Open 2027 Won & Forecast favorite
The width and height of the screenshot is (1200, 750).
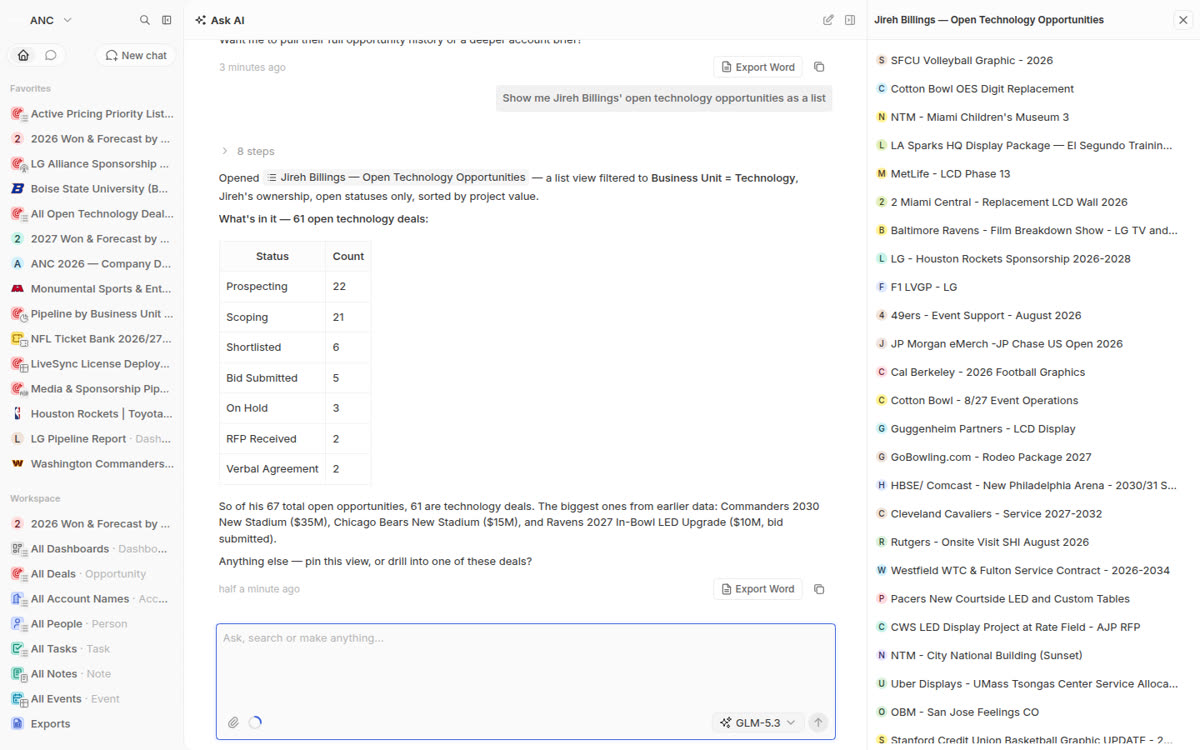tap(92, 239)
